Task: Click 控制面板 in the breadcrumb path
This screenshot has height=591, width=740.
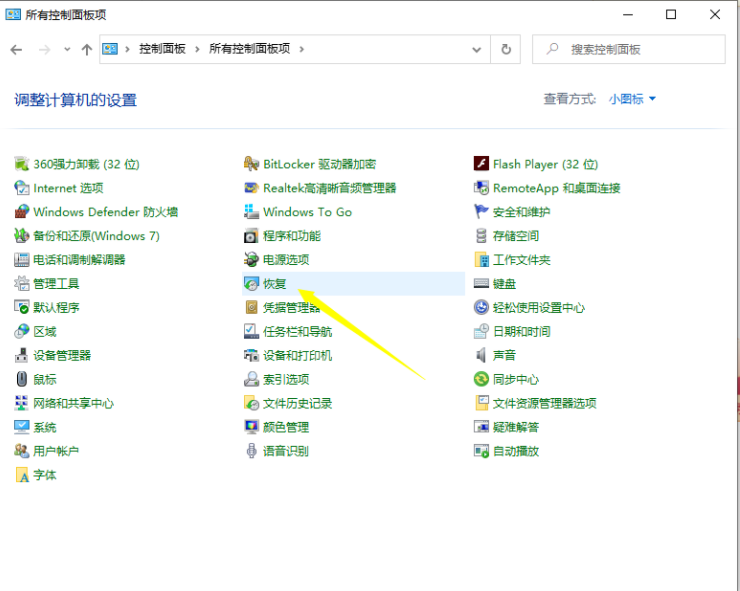Action: (162, 49)
